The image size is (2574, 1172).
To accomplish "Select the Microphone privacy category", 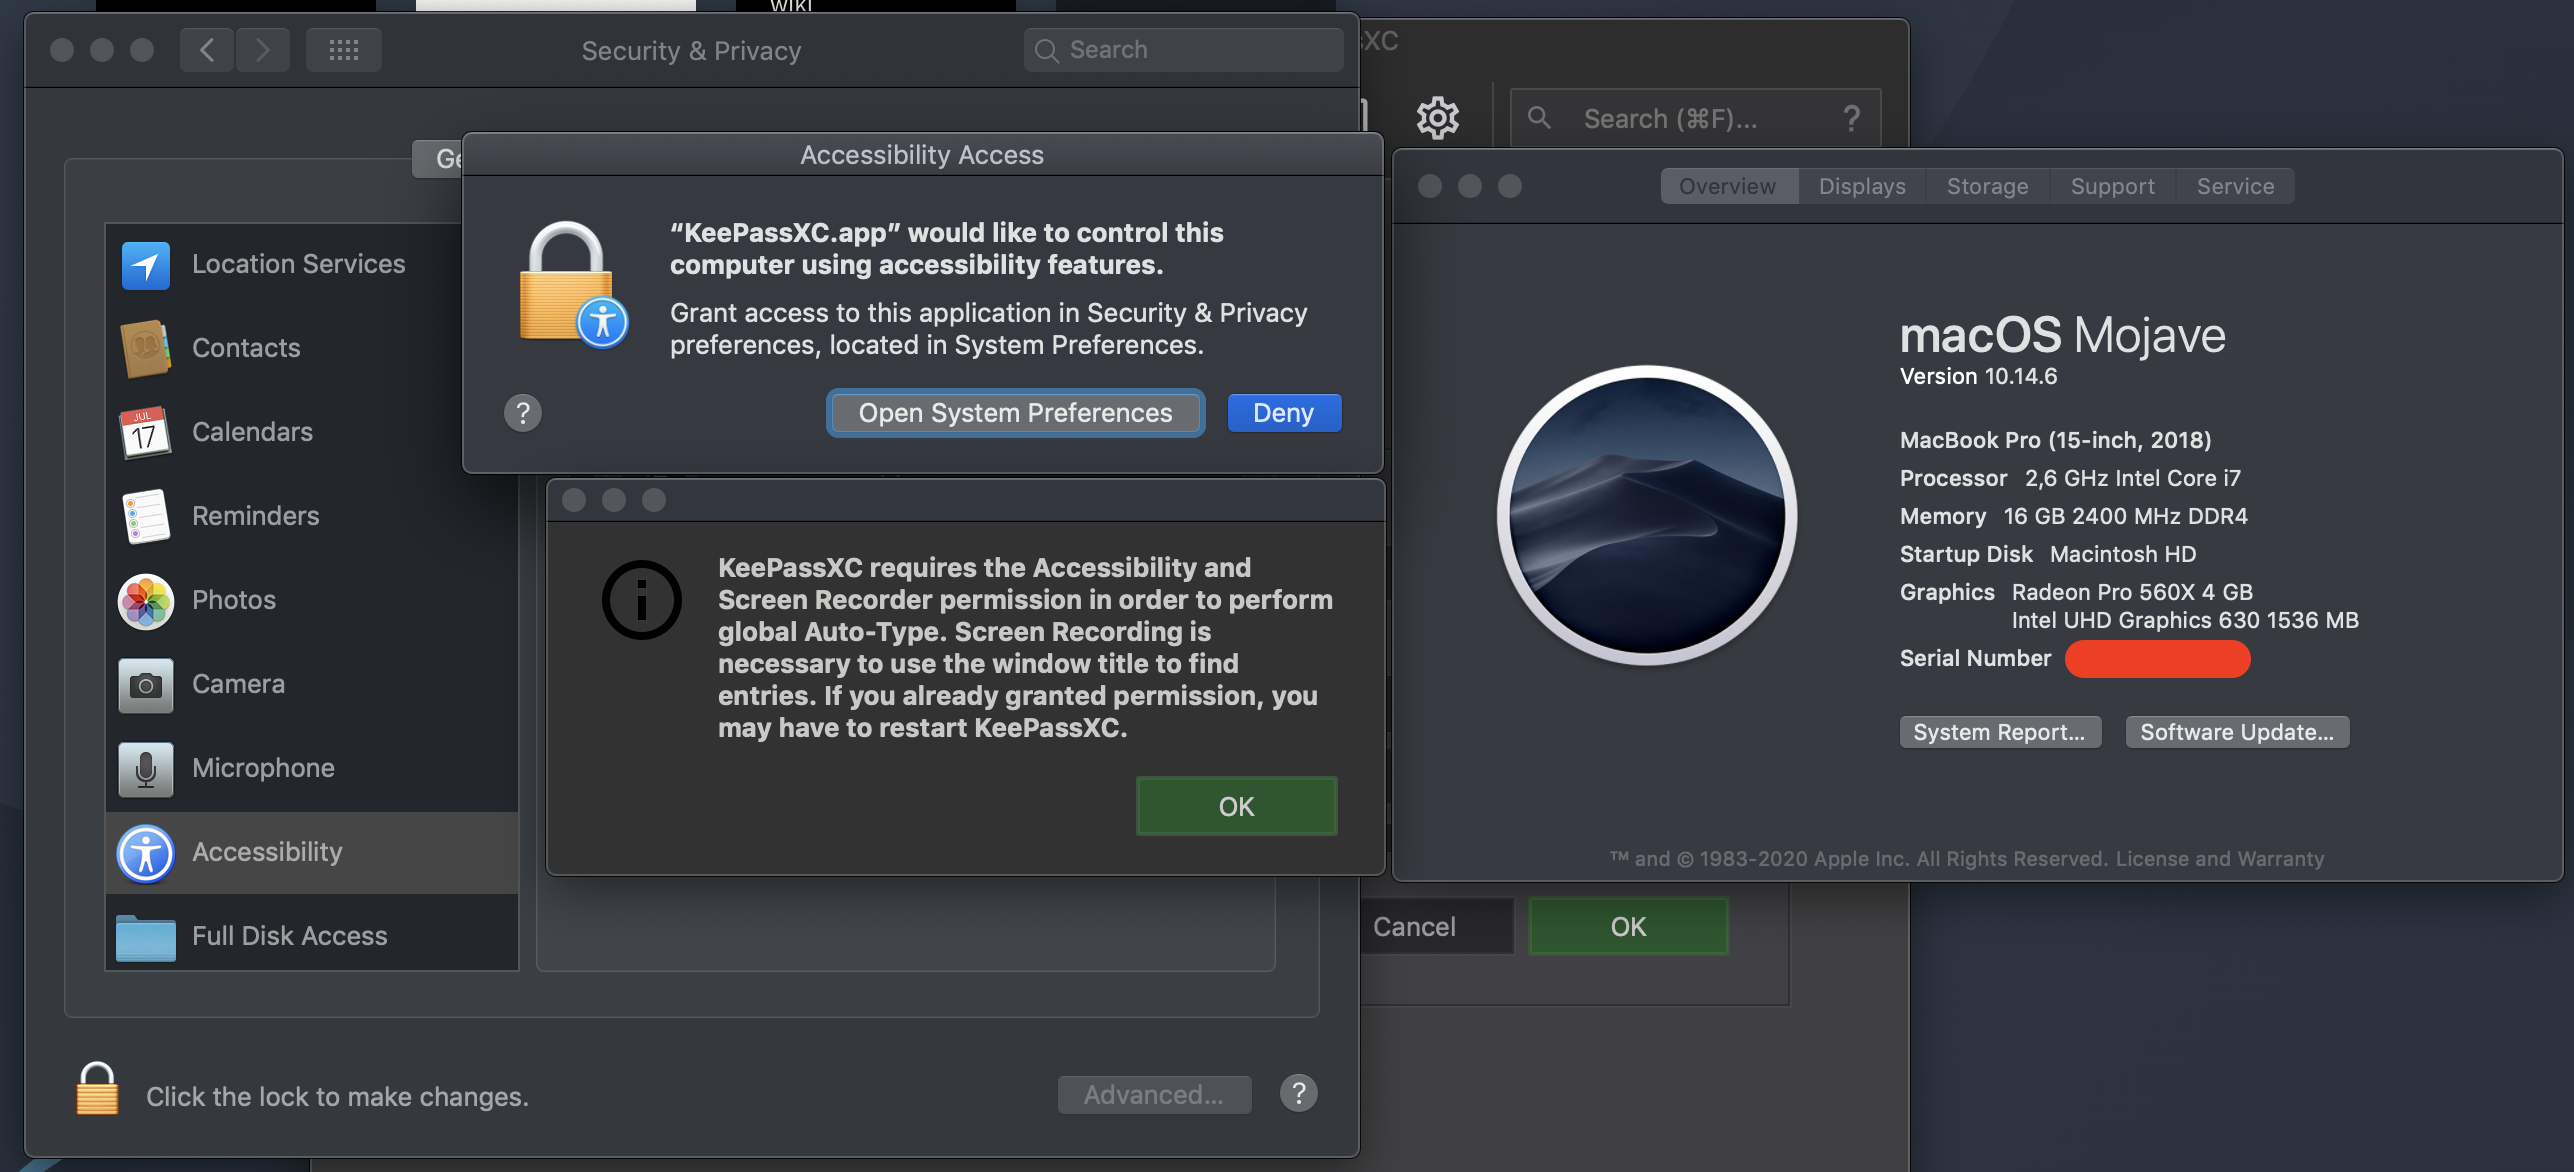I will point(263,767).
